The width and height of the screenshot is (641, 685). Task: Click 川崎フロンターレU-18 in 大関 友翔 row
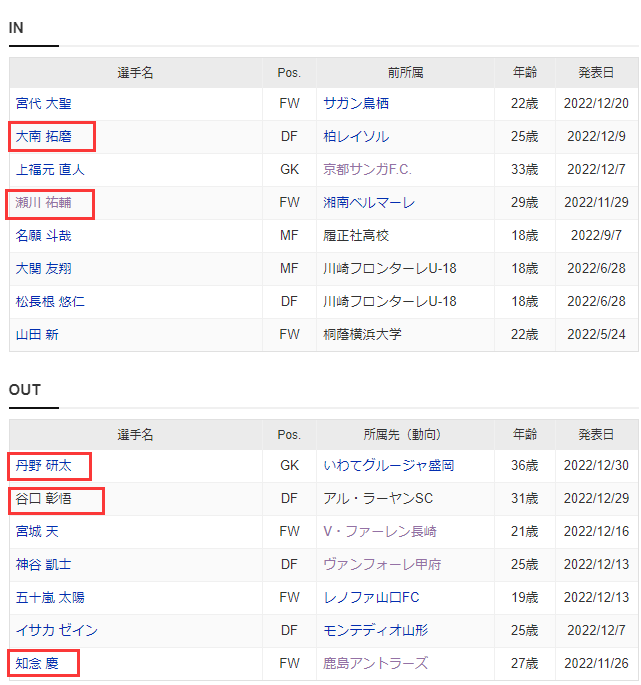click(x=390, y=268)
